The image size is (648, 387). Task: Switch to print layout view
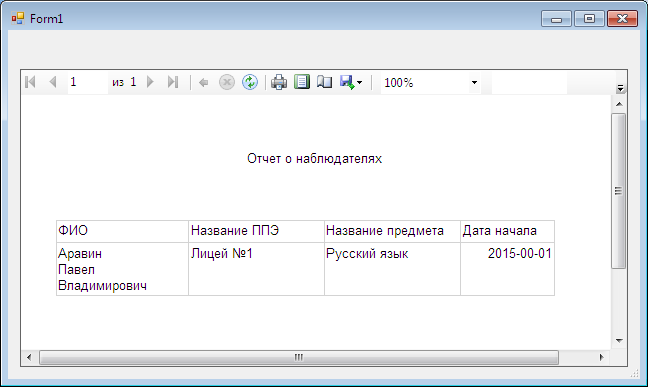coord(302,82)
